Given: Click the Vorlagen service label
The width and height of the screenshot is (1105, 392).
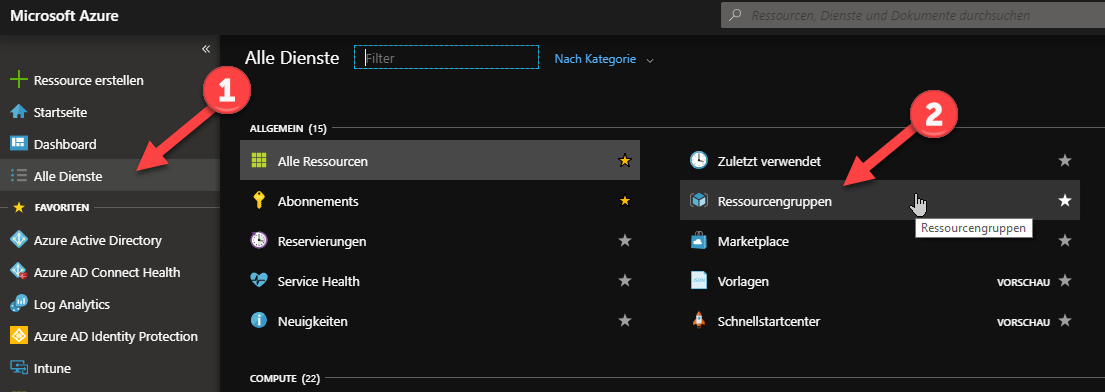Looking at the screenshot, I should (x=743, y=281).
